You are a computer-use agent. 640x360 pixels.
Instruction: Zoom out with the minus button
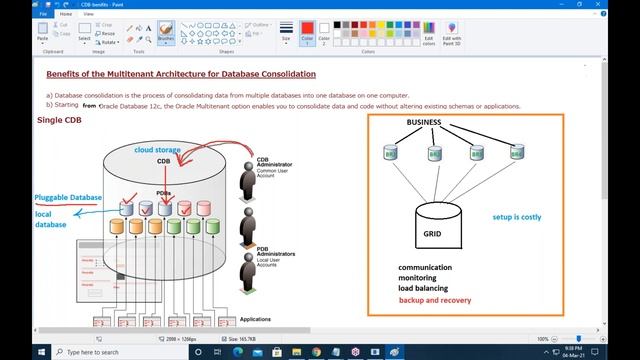554,339
